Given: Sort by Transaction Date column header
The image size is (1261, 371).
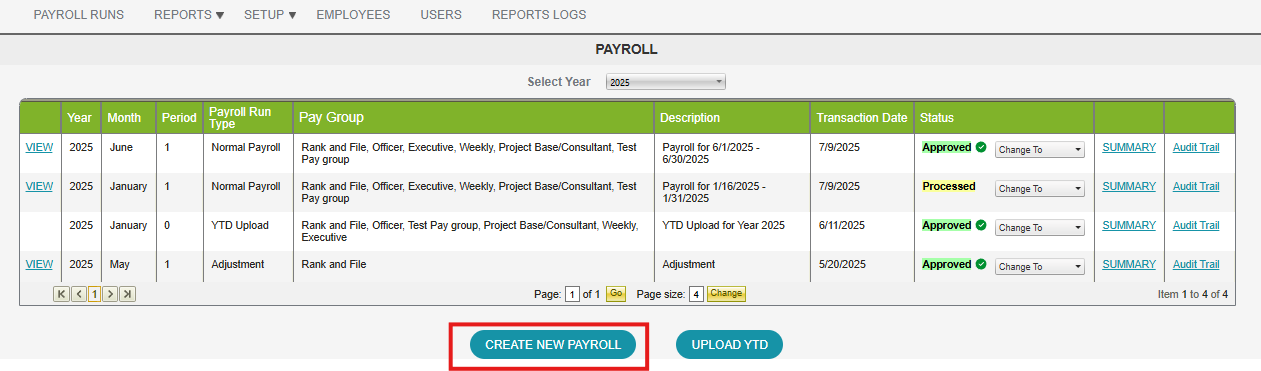Looking at the screenshot, I should 861,118.
